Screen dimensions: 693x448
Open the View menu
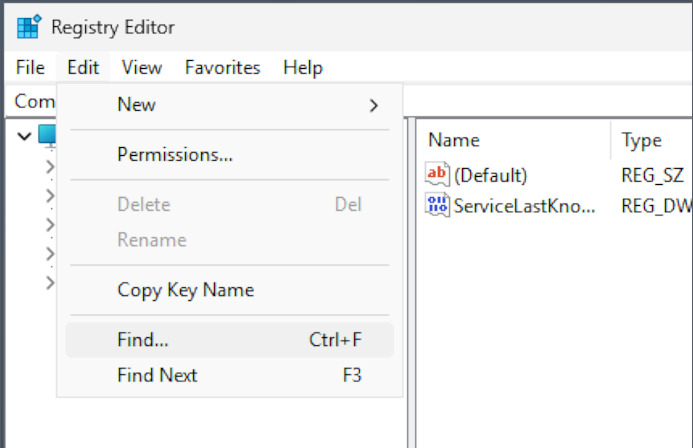coord(142,68)
